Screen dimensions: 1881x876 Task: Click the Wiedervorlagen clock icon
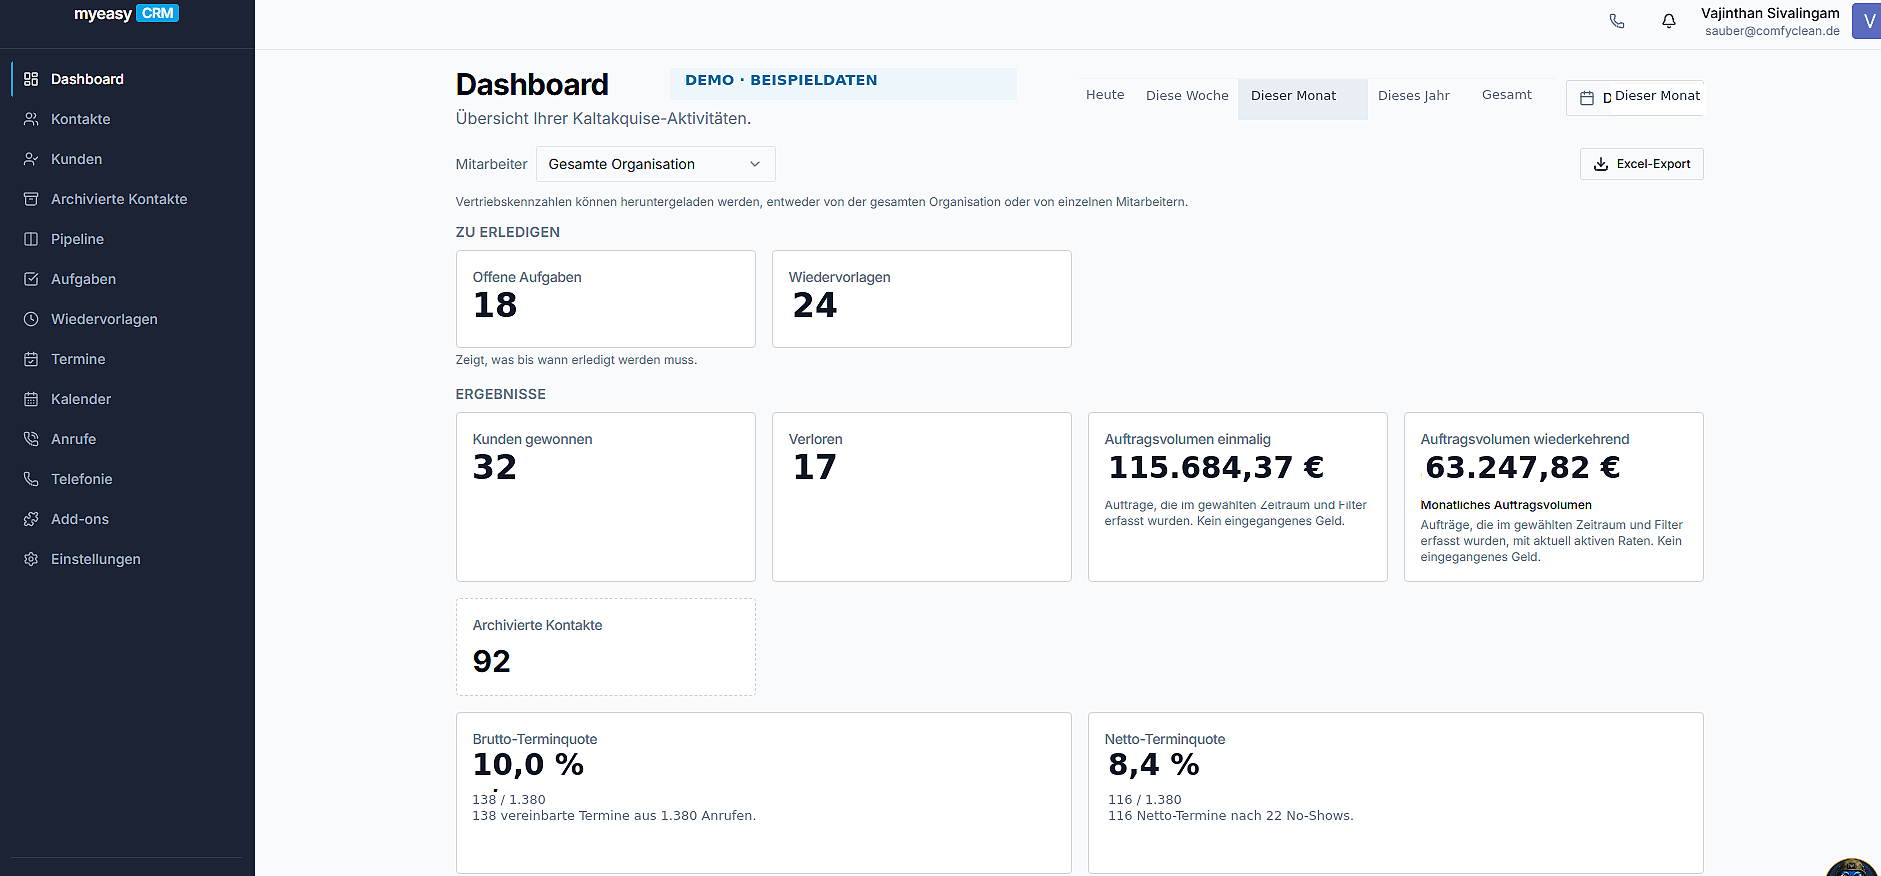(31, 319)
